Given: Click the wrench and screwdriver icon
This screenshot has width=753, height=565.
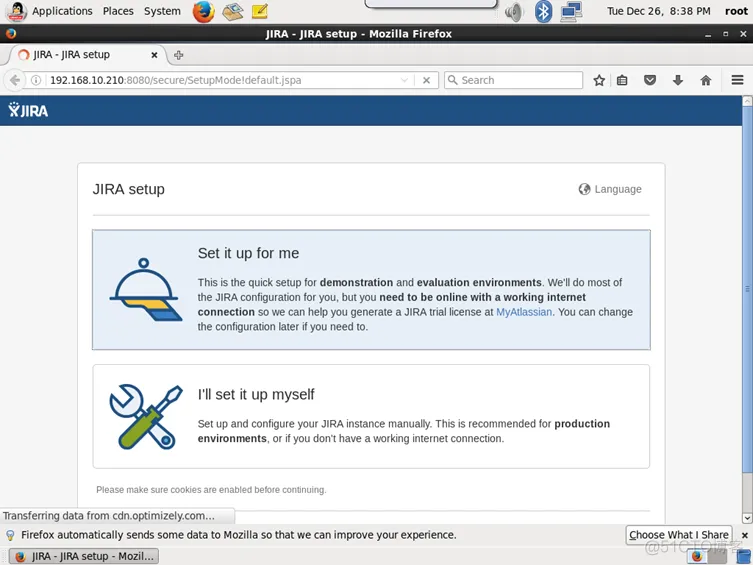Looking at the screenshot, I should pos(146,417).
